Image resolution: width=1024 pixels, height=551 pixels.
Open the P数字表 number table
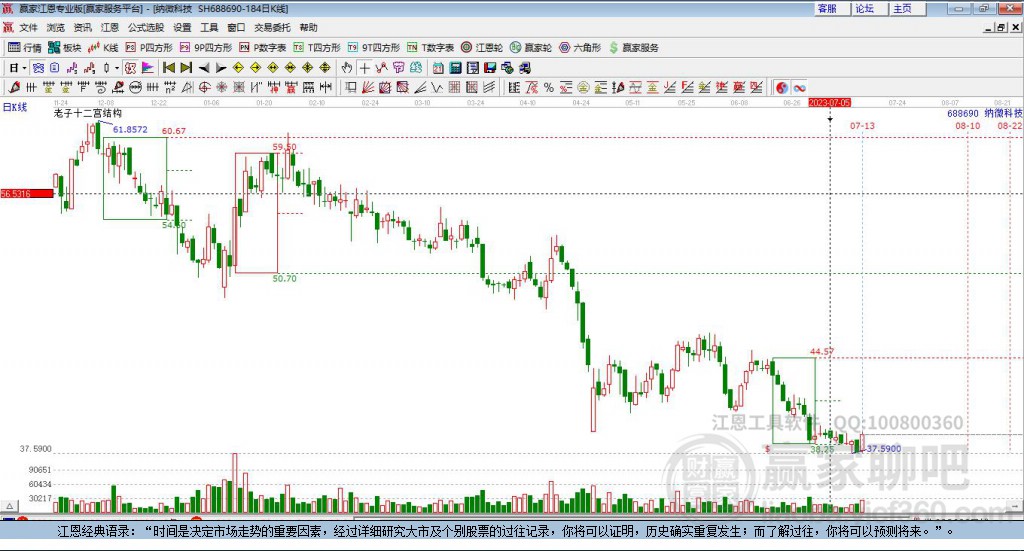pyautogui.click(x=263, y=48)
